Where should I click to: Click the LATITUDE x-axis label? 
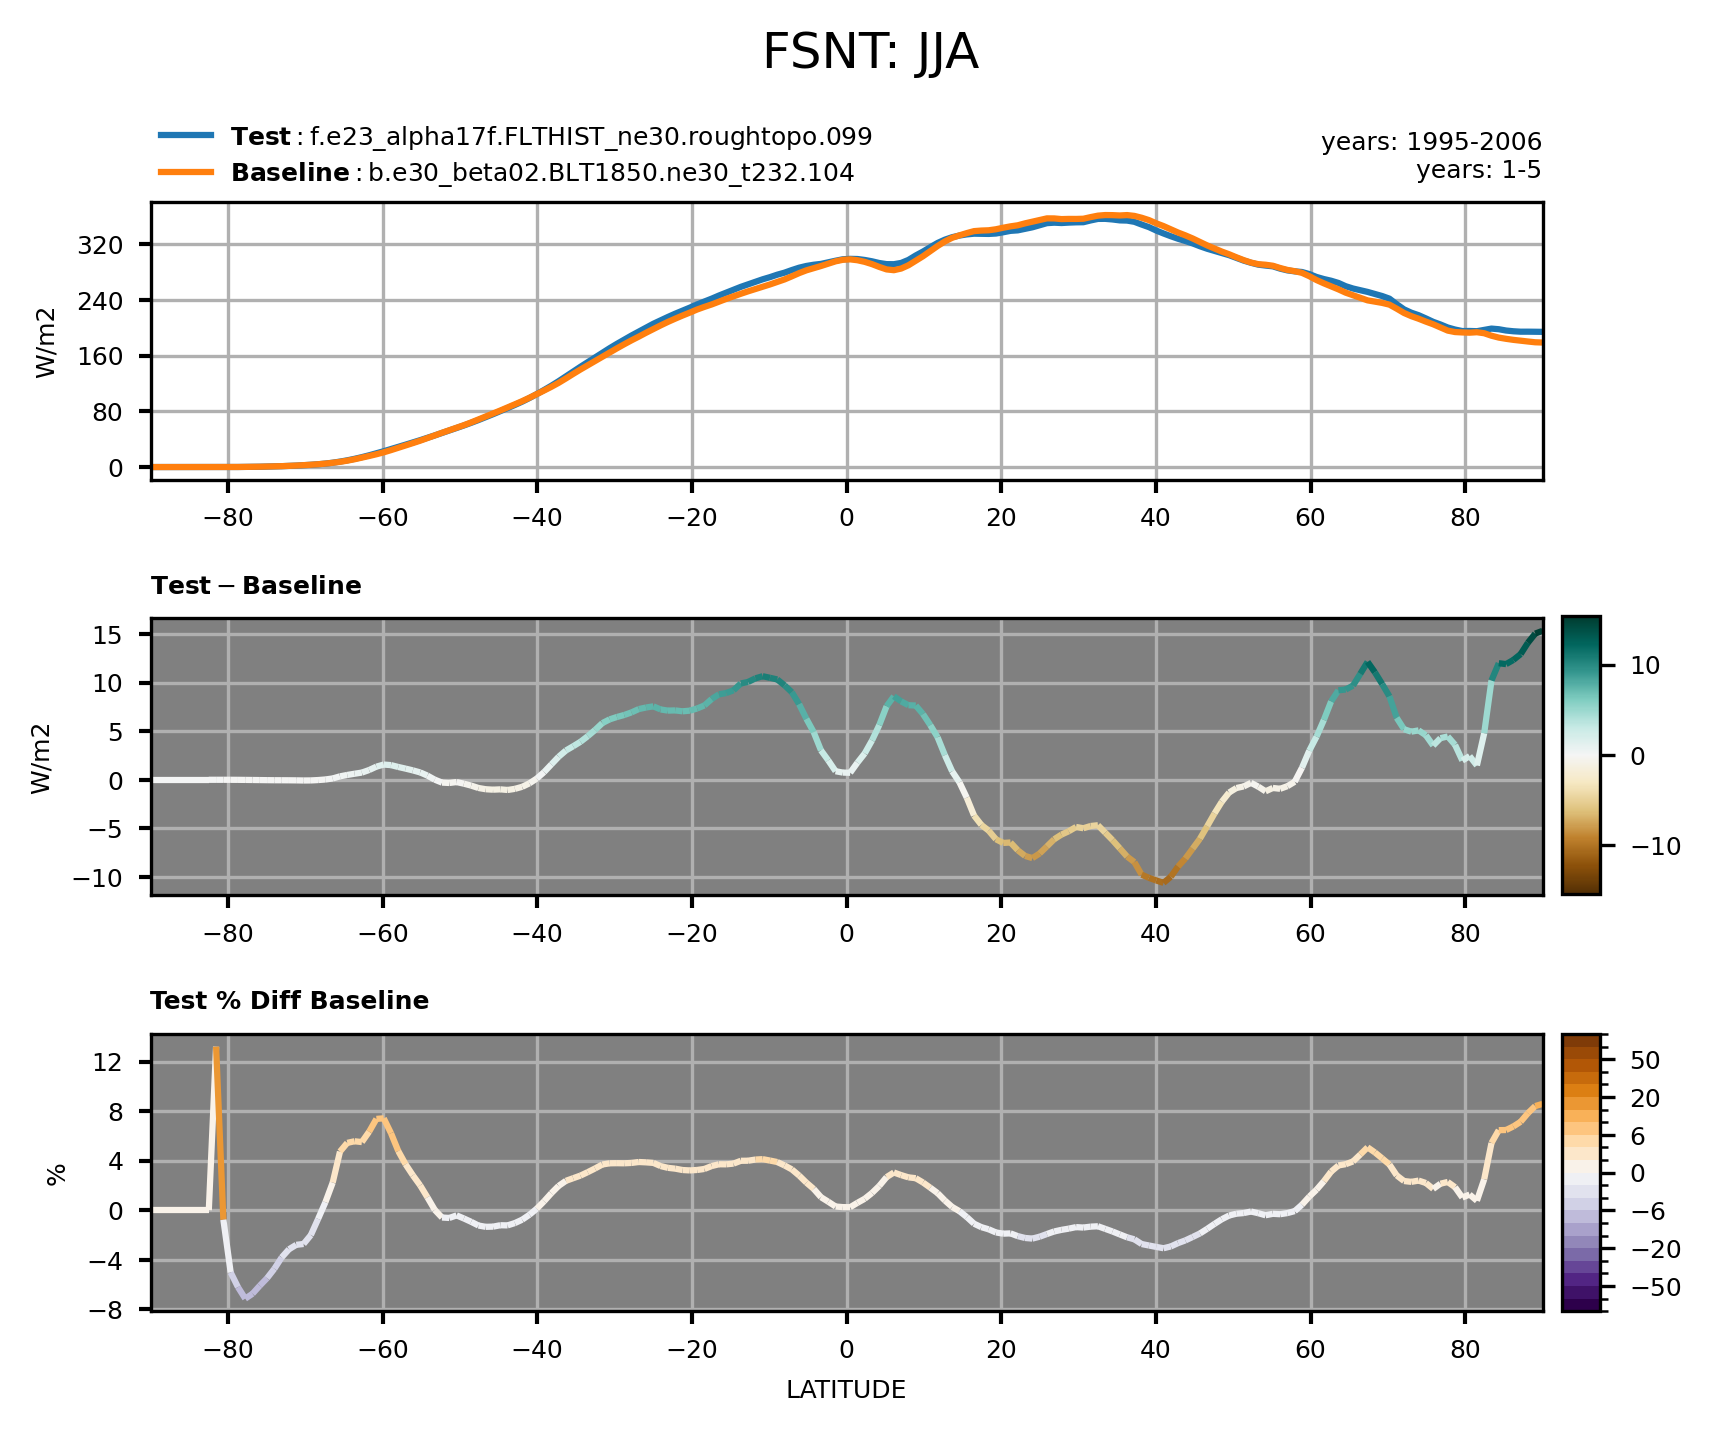click(846, 1390)
